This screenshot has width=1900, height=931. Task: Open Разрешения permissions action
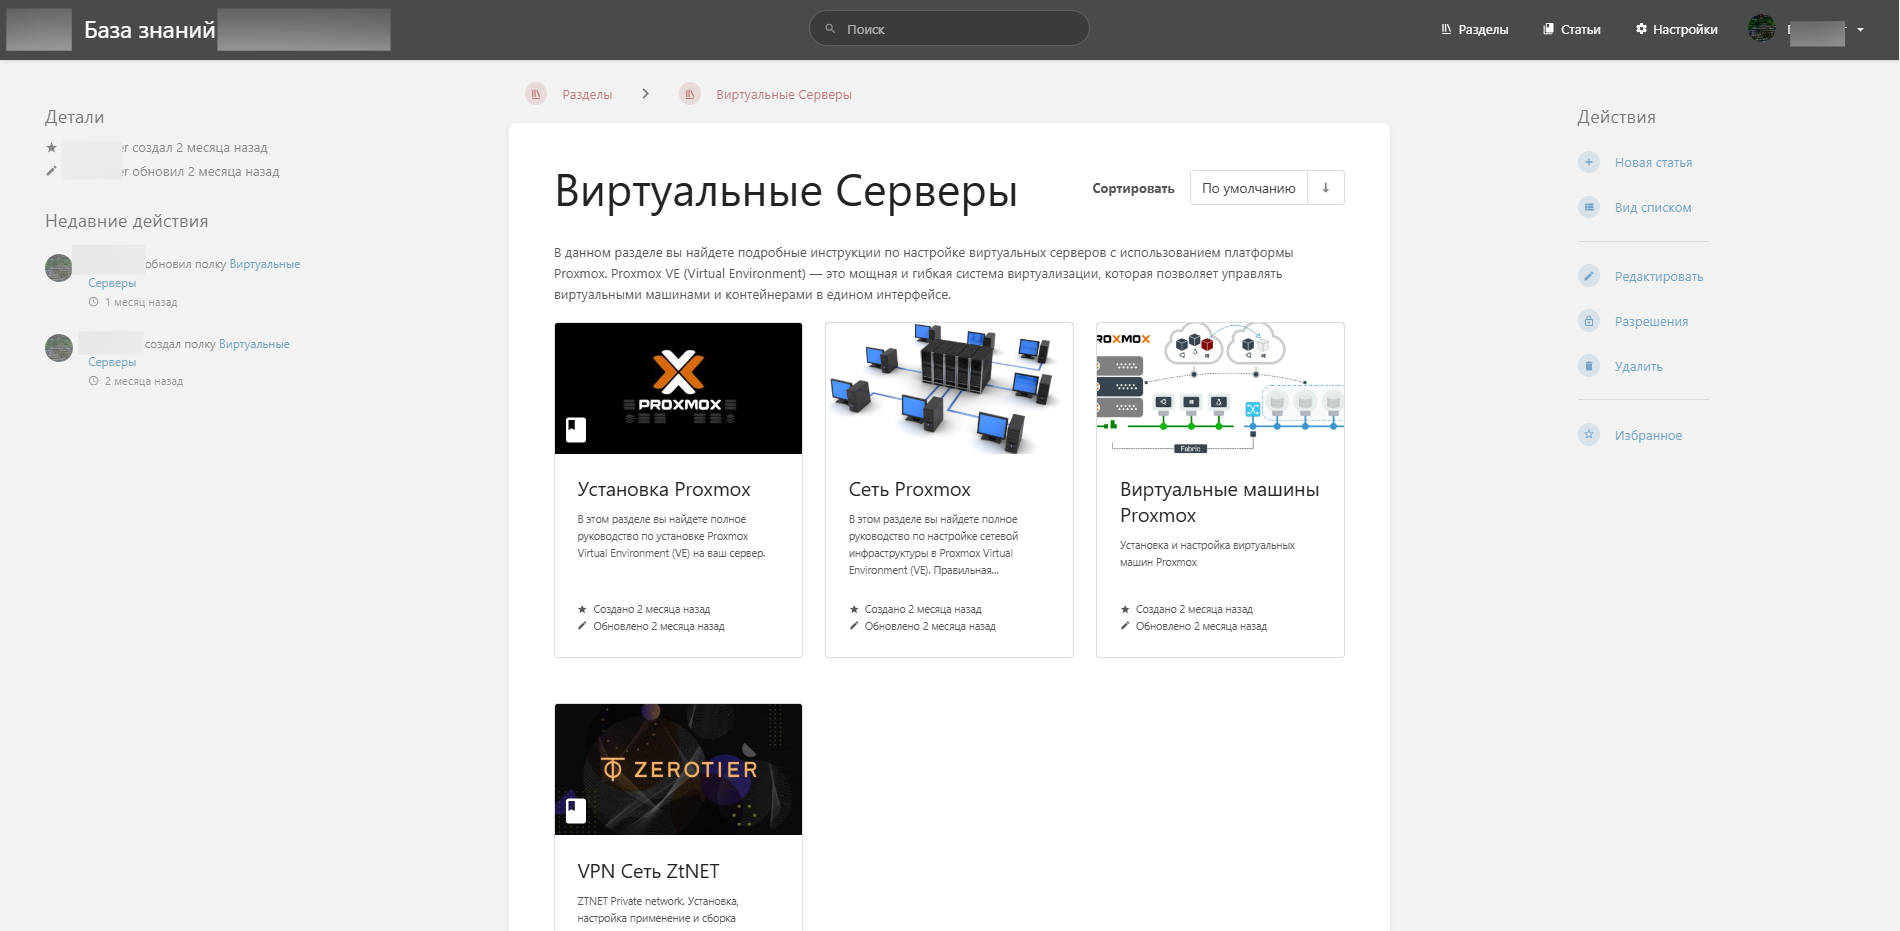[x=1651, y=321]
